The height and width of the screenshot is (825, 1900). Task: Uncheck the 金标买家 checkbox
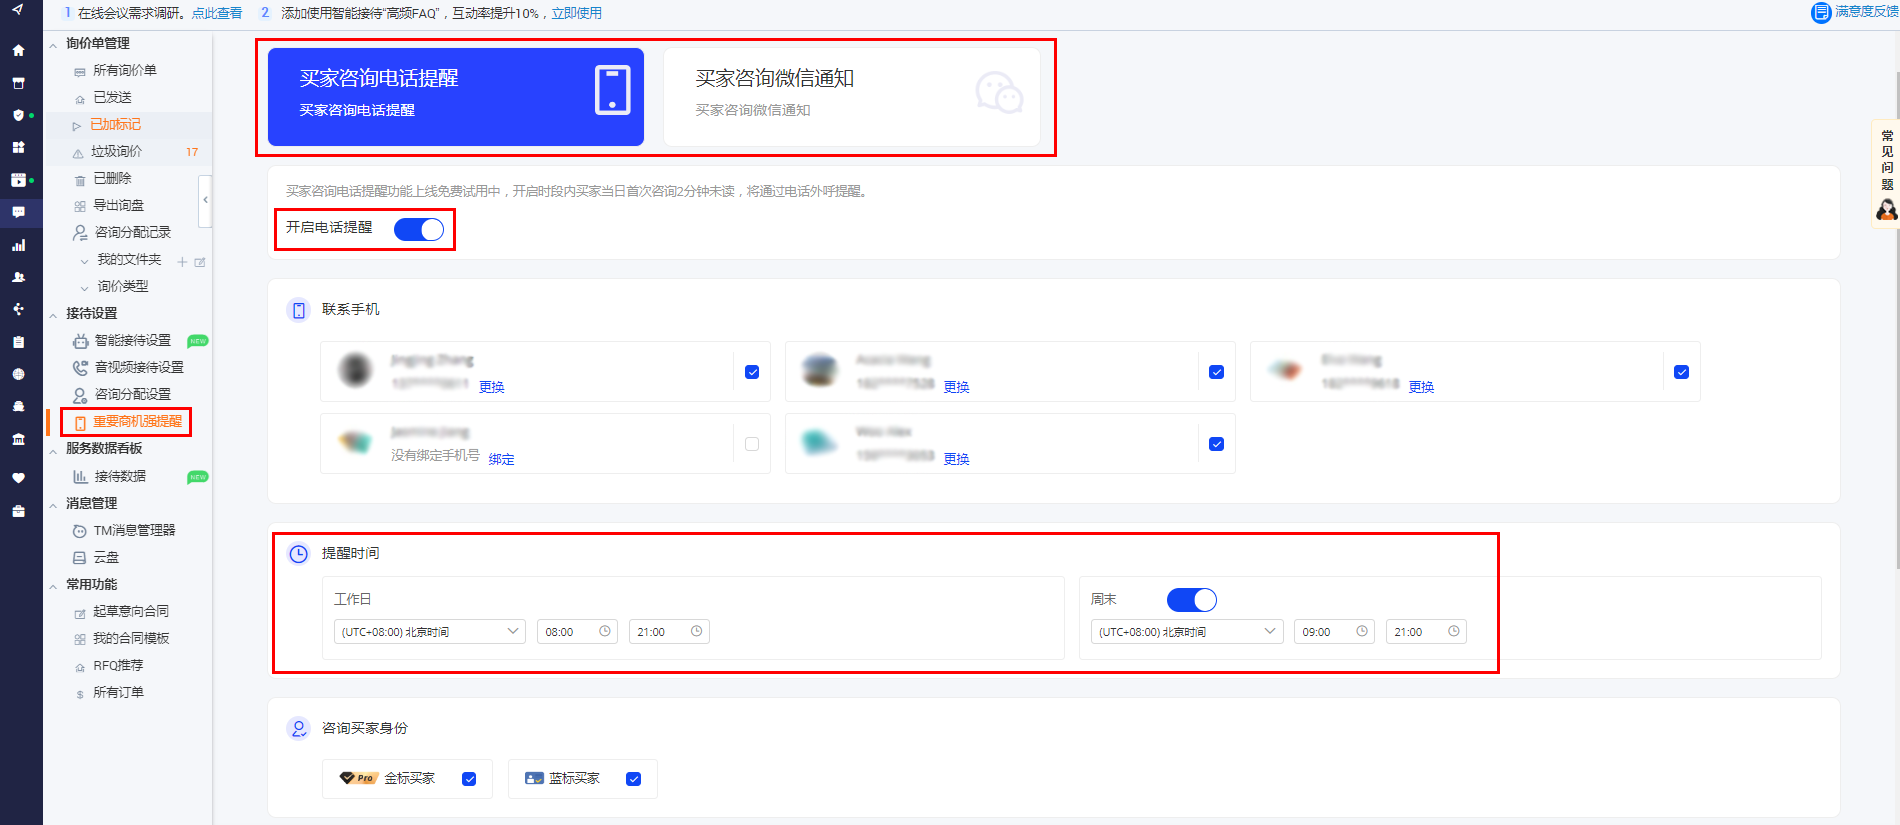[469, 779]
